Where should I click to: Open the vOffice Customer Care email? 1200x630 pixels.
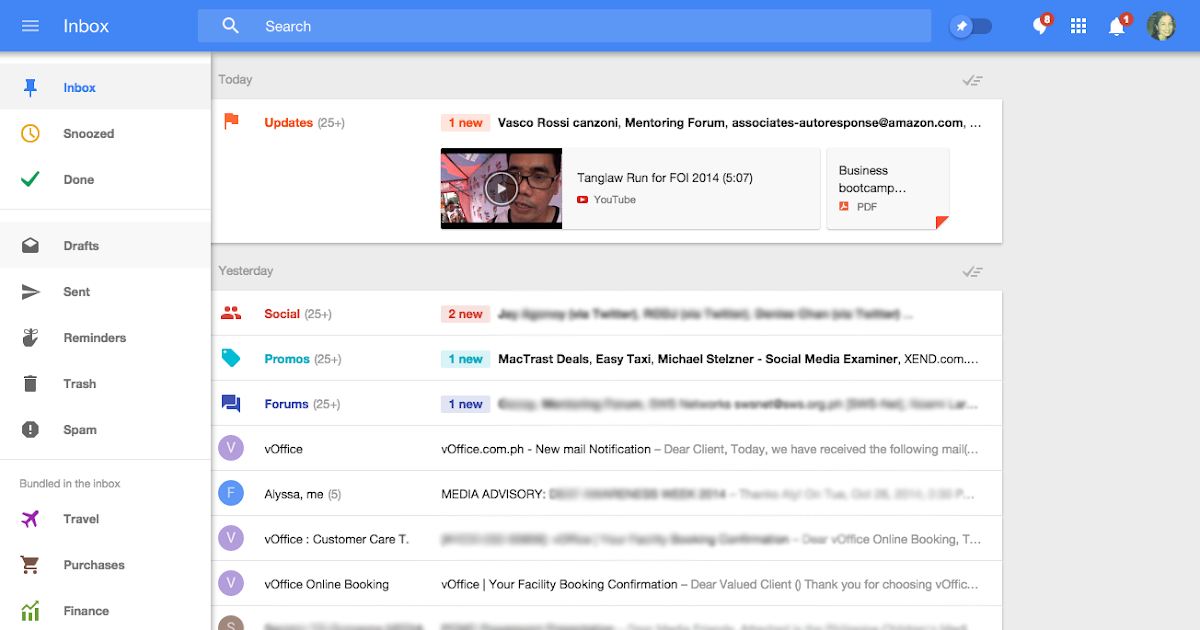click(606, 539)
